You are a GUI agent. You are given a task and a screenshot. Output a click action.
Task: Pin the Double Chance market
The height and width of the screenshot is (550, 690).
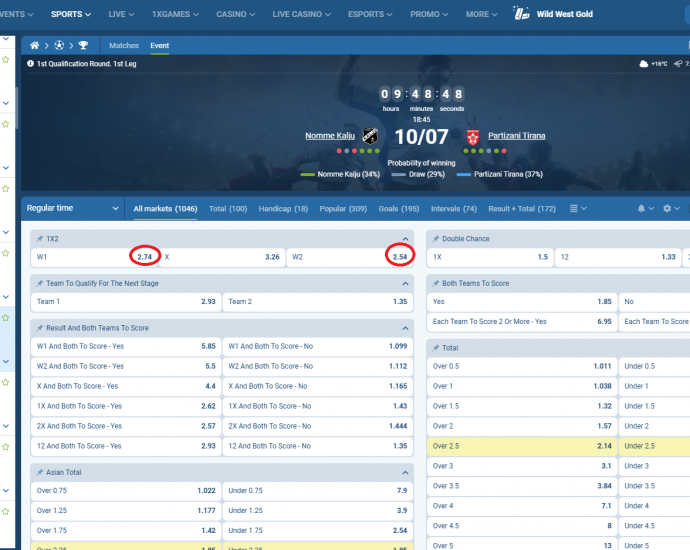(436, 238)
